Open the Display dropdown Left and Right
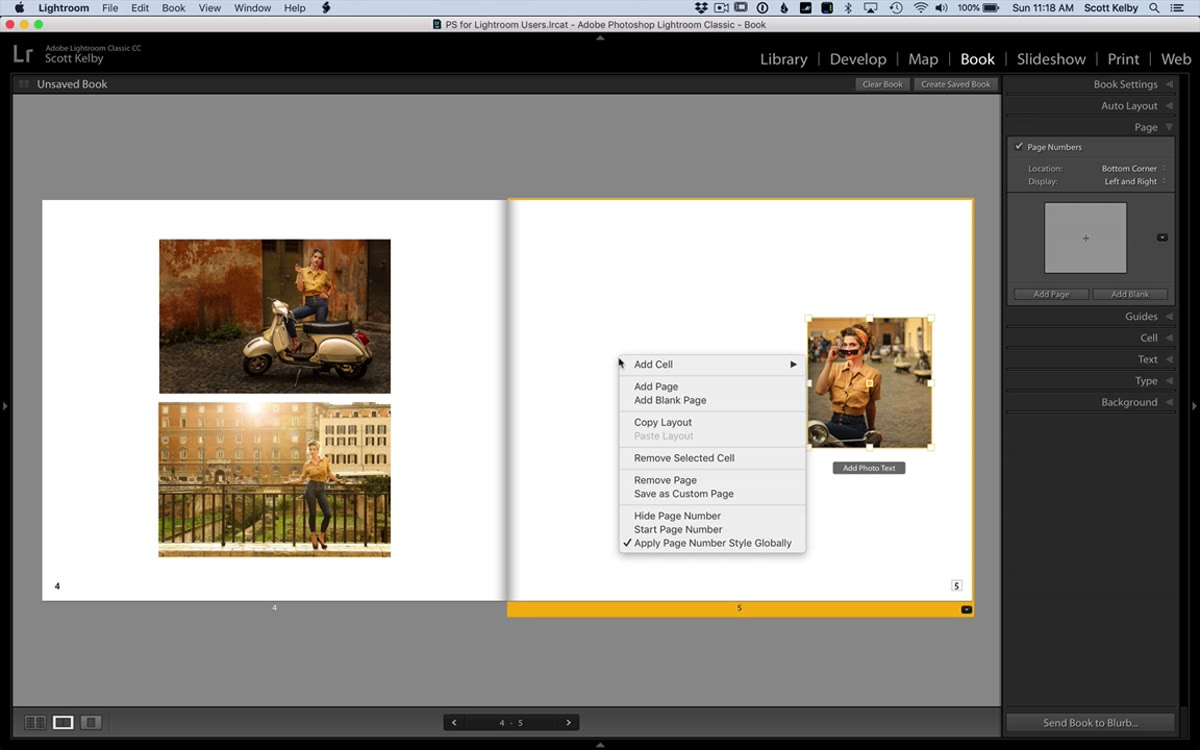 point(1134,182)
